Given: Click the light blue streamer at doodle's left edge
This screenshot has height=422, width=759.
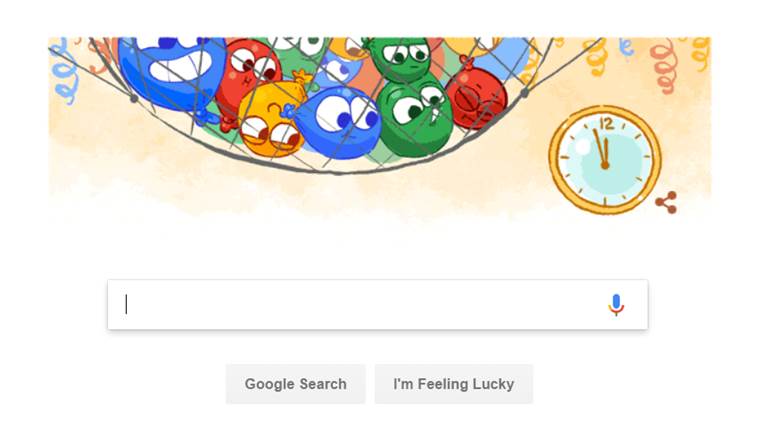Looking at the screenshot, I should (x=65, y=73).
